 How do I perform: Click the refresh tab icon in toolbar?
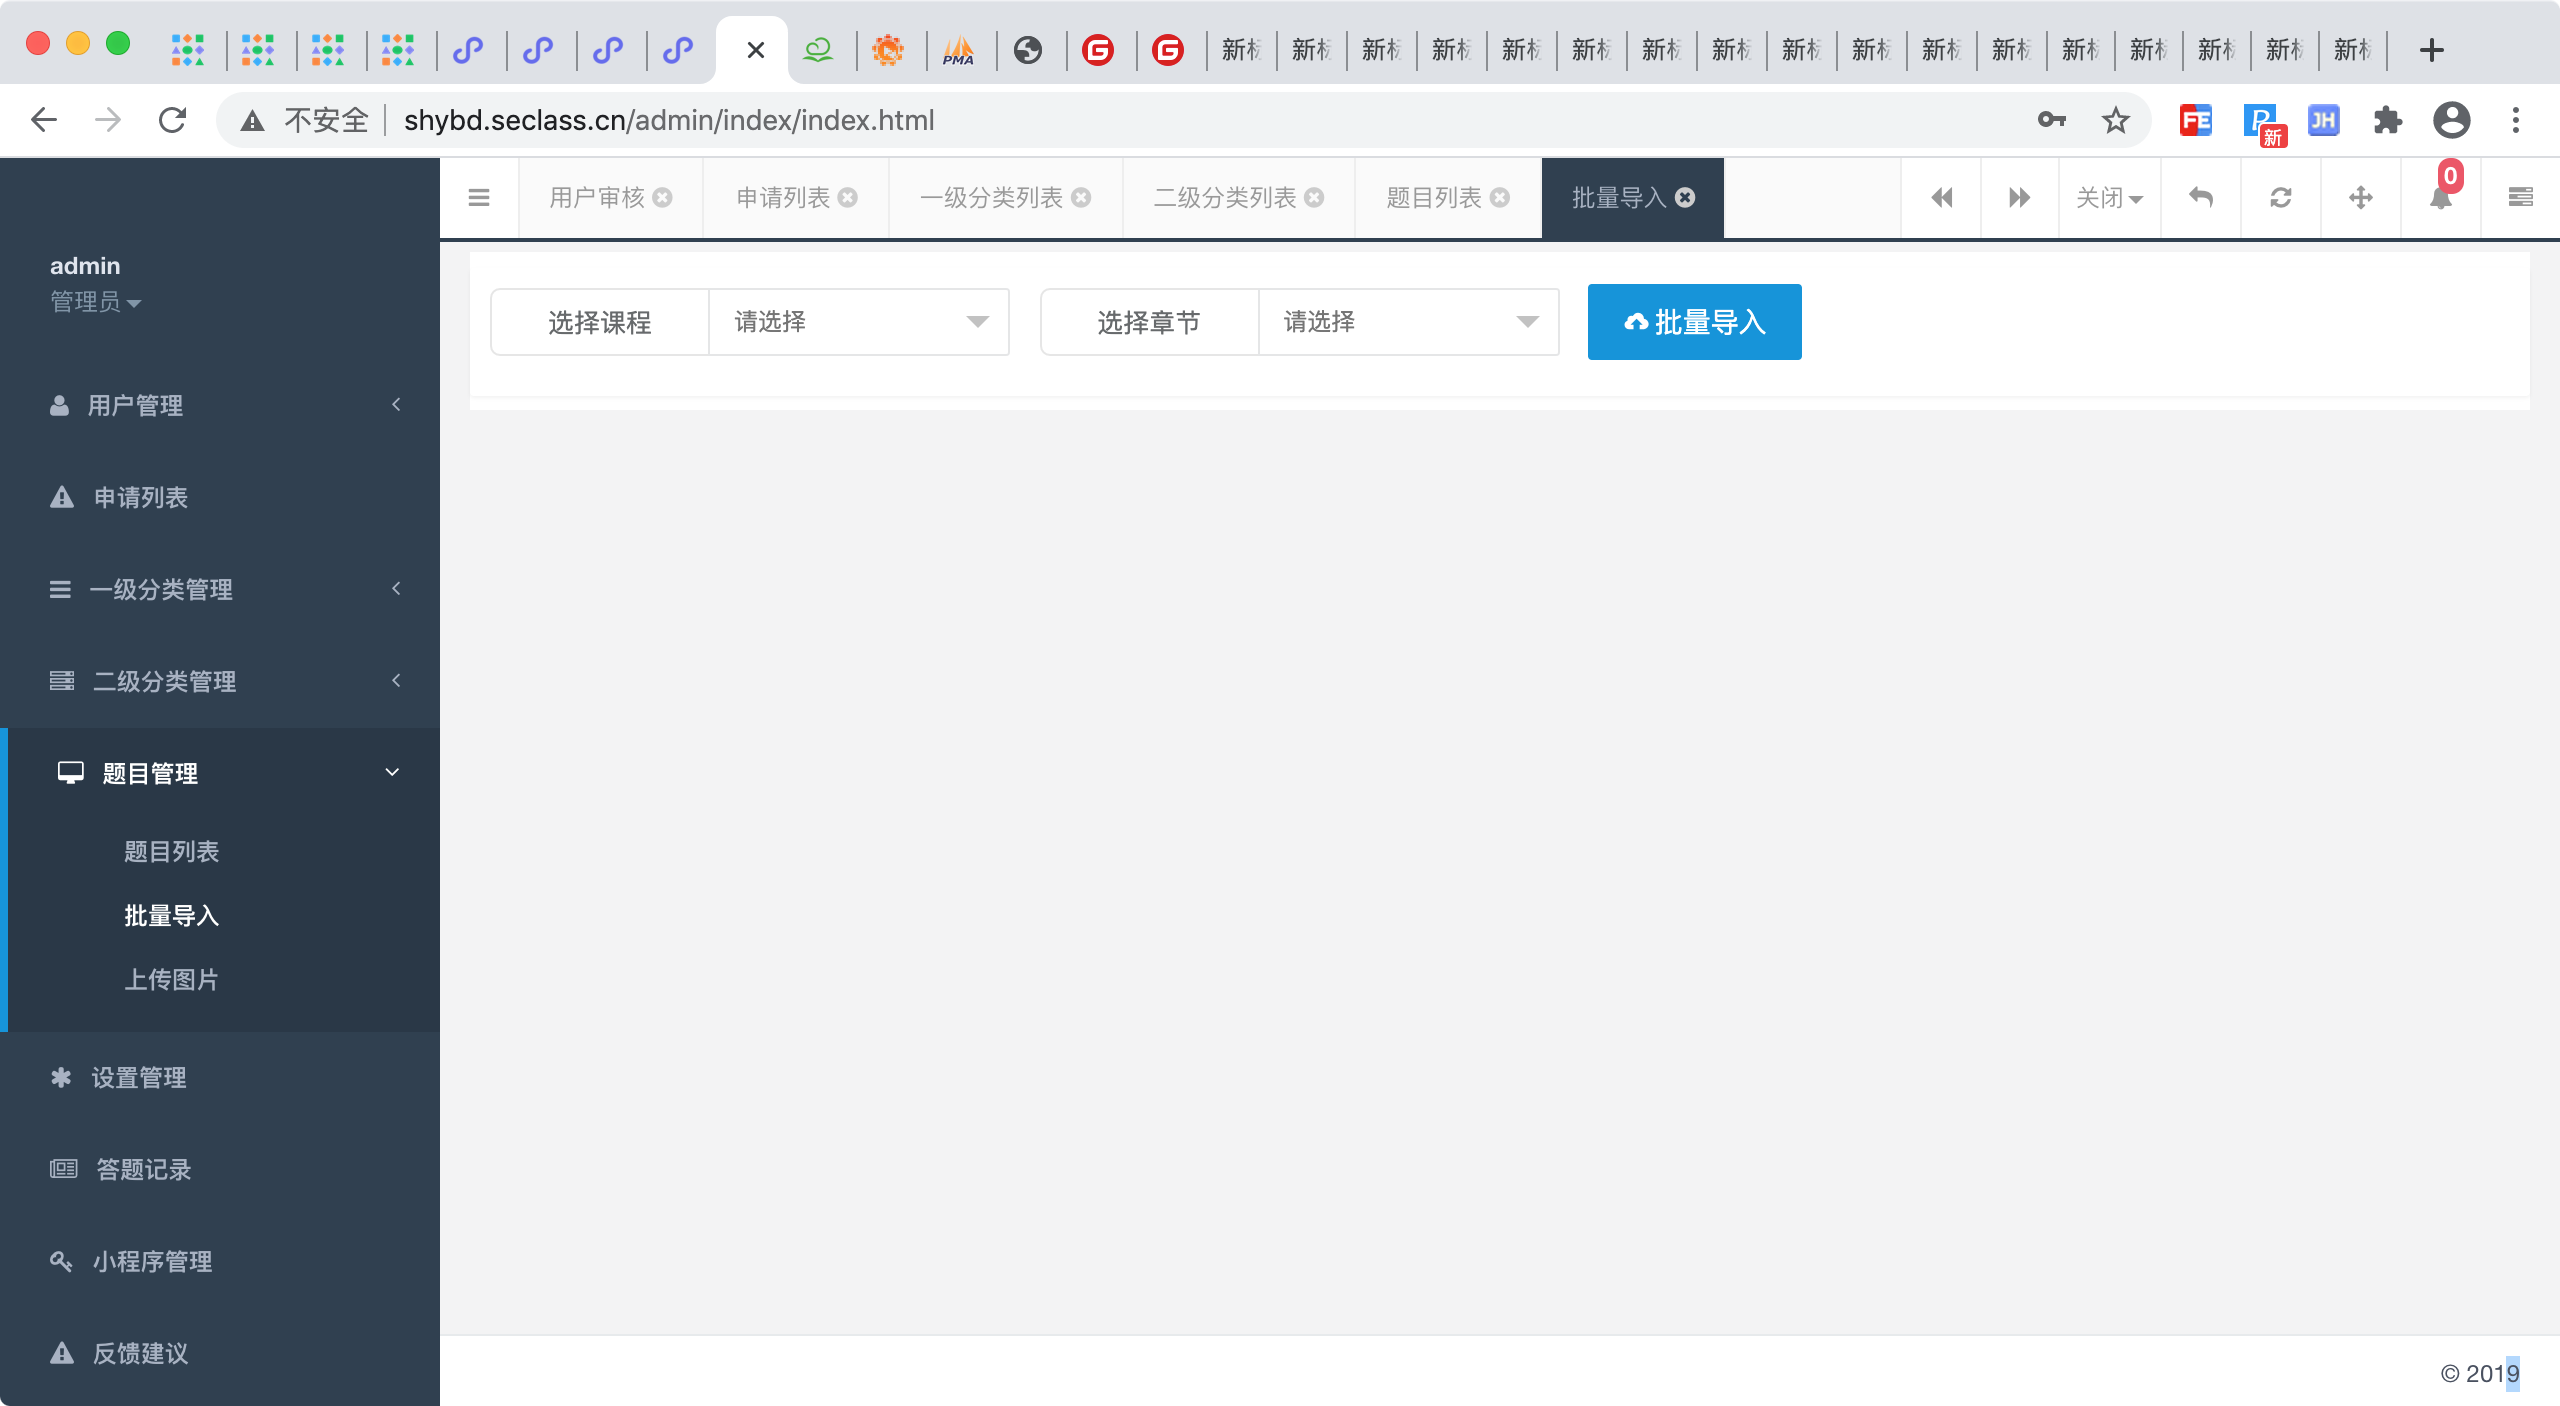pos(2281,198)
